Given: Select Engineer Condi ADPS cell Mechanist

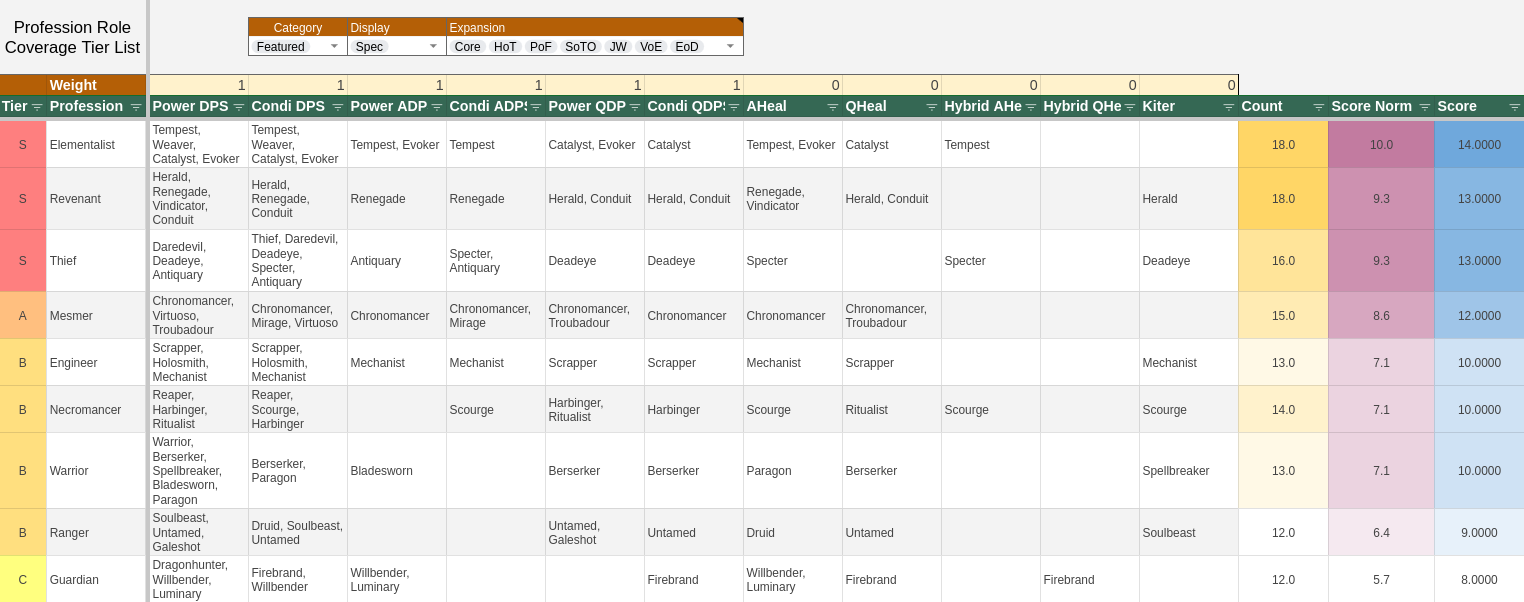Looking at the screenshot, I should pos(496,363).
